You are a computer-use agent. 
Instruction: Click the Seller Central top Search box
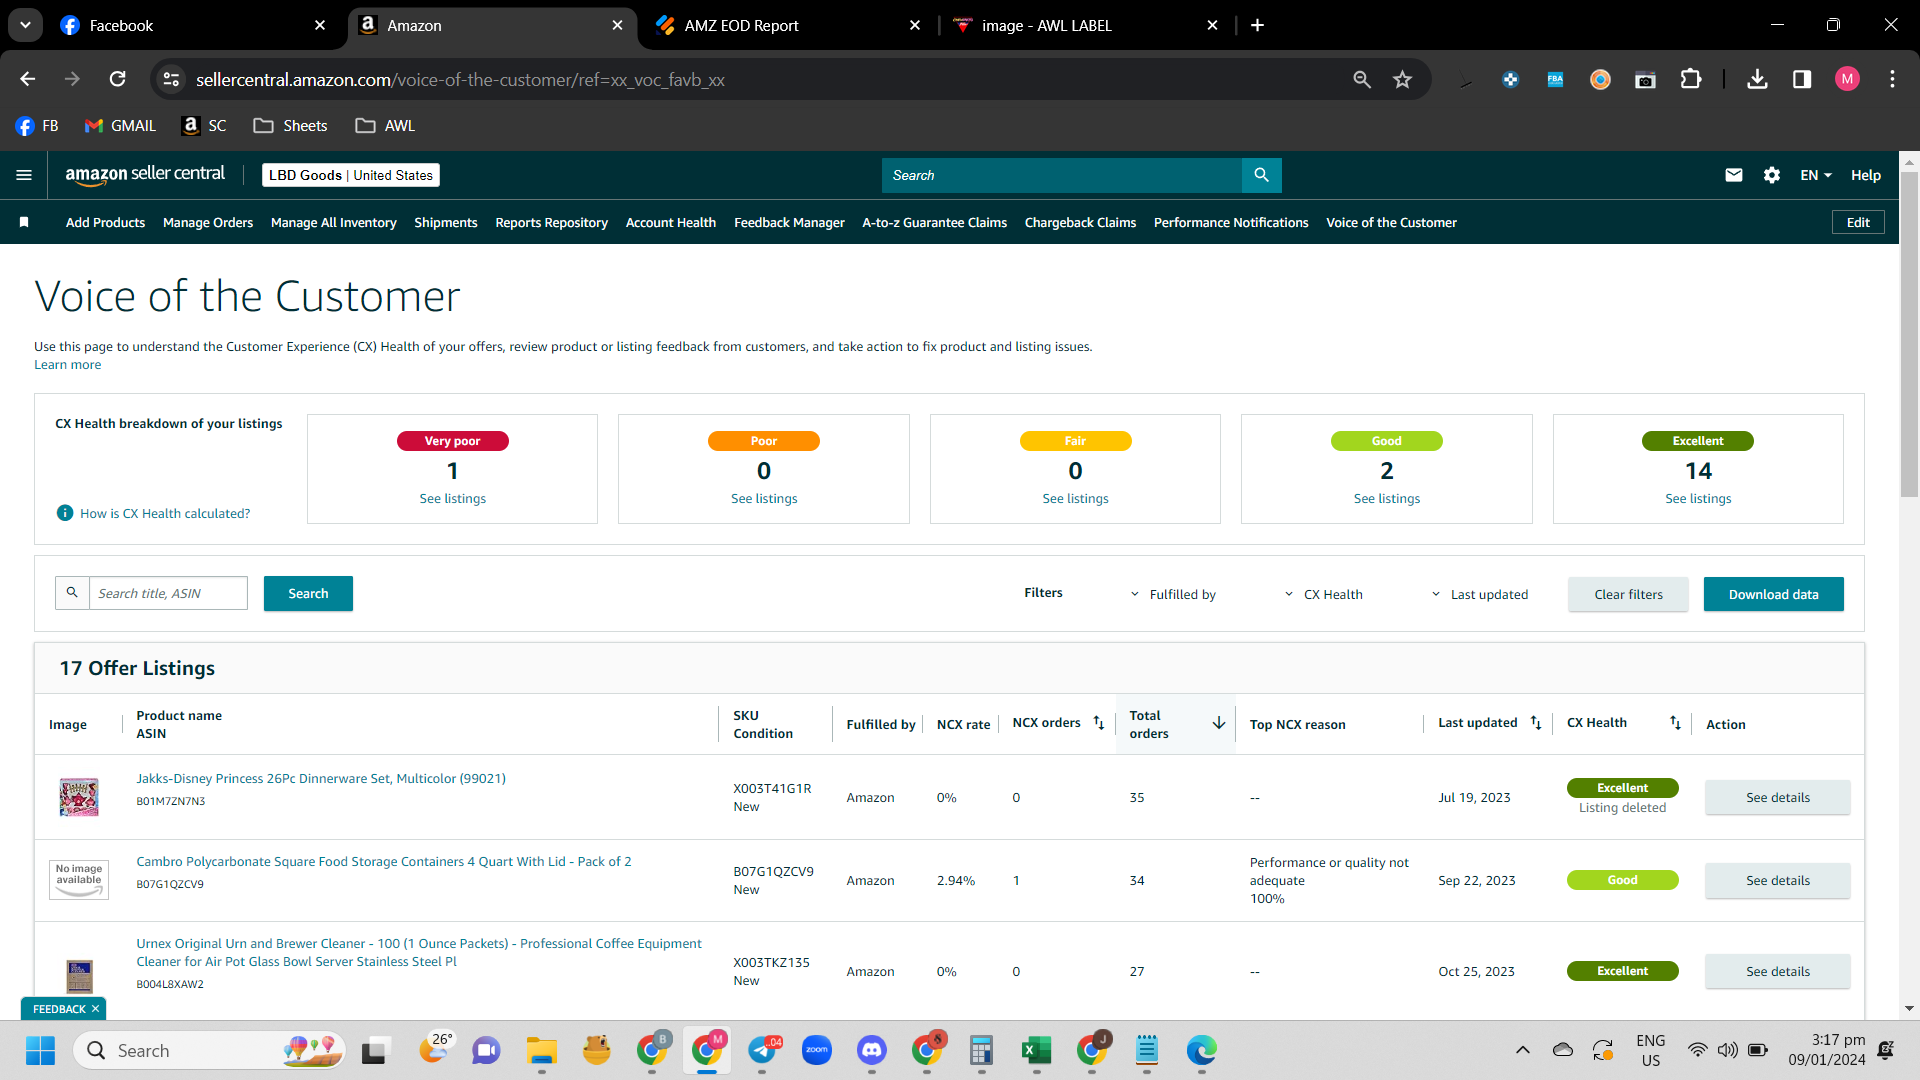[x=1062, y=175]
